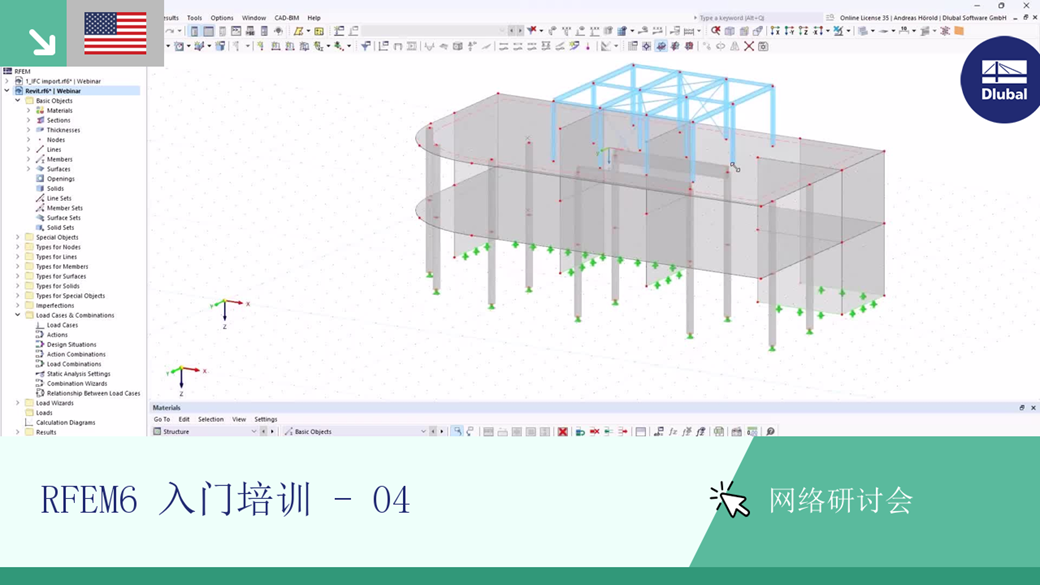Expand the Sections tree node

point(29,120)
